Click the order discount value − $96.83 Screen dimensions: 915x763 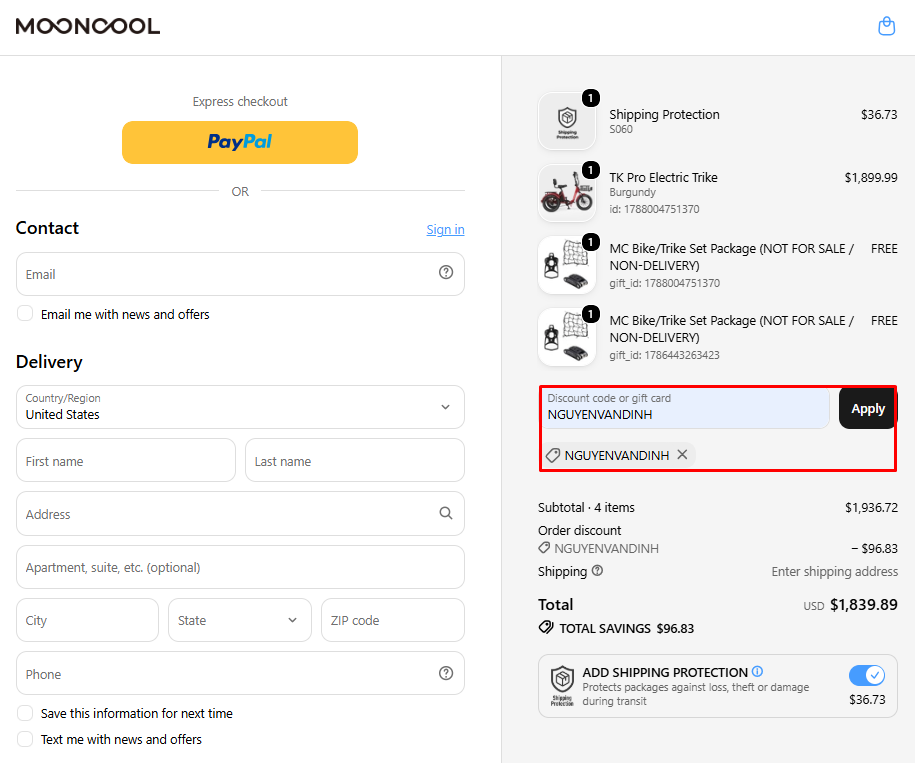(874, 548)
